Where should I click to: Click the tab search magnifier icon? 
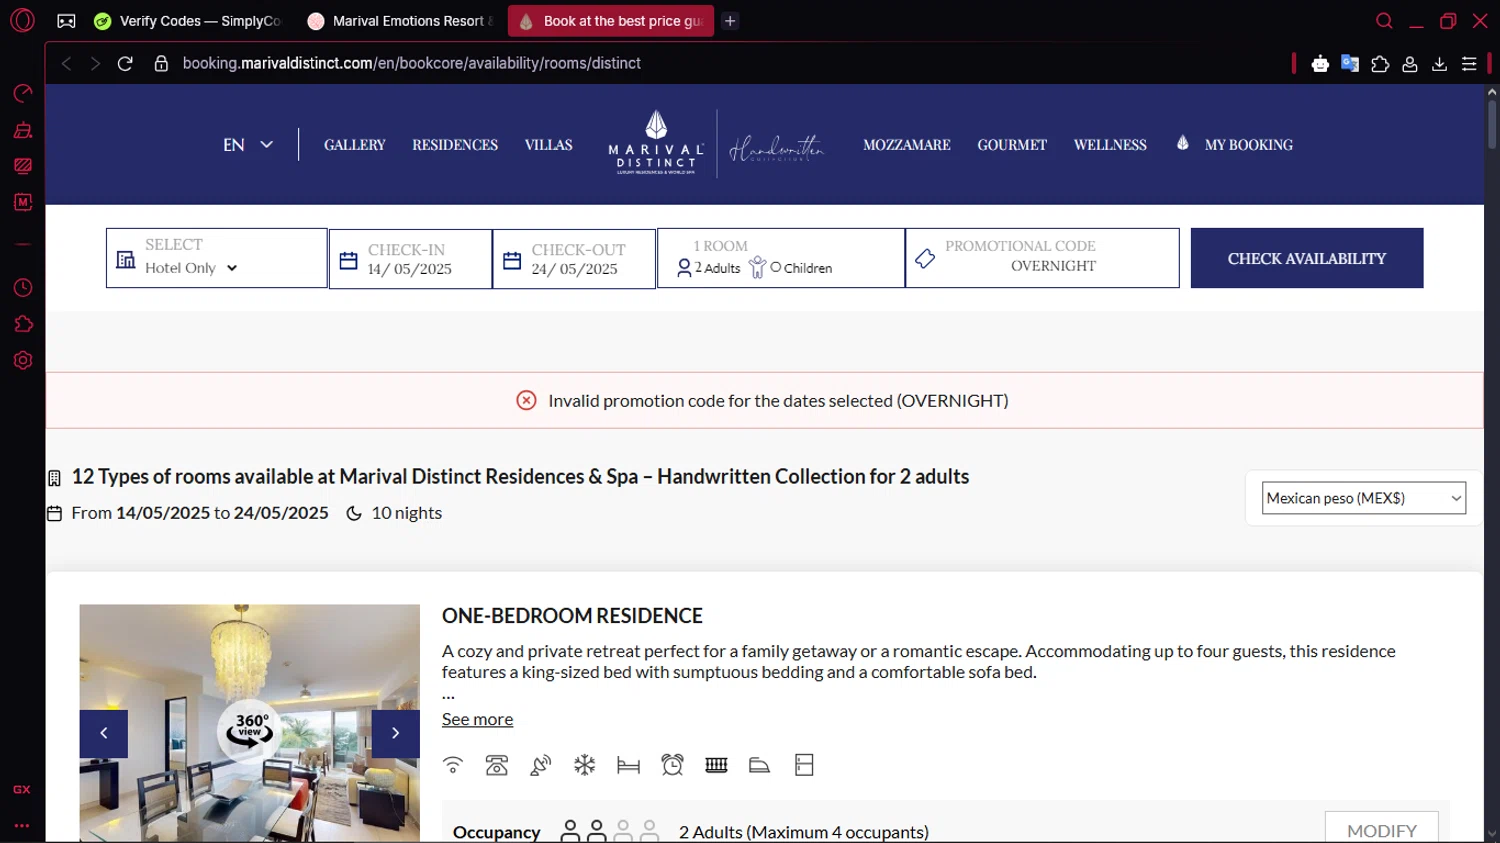(x=1384, y=21)
